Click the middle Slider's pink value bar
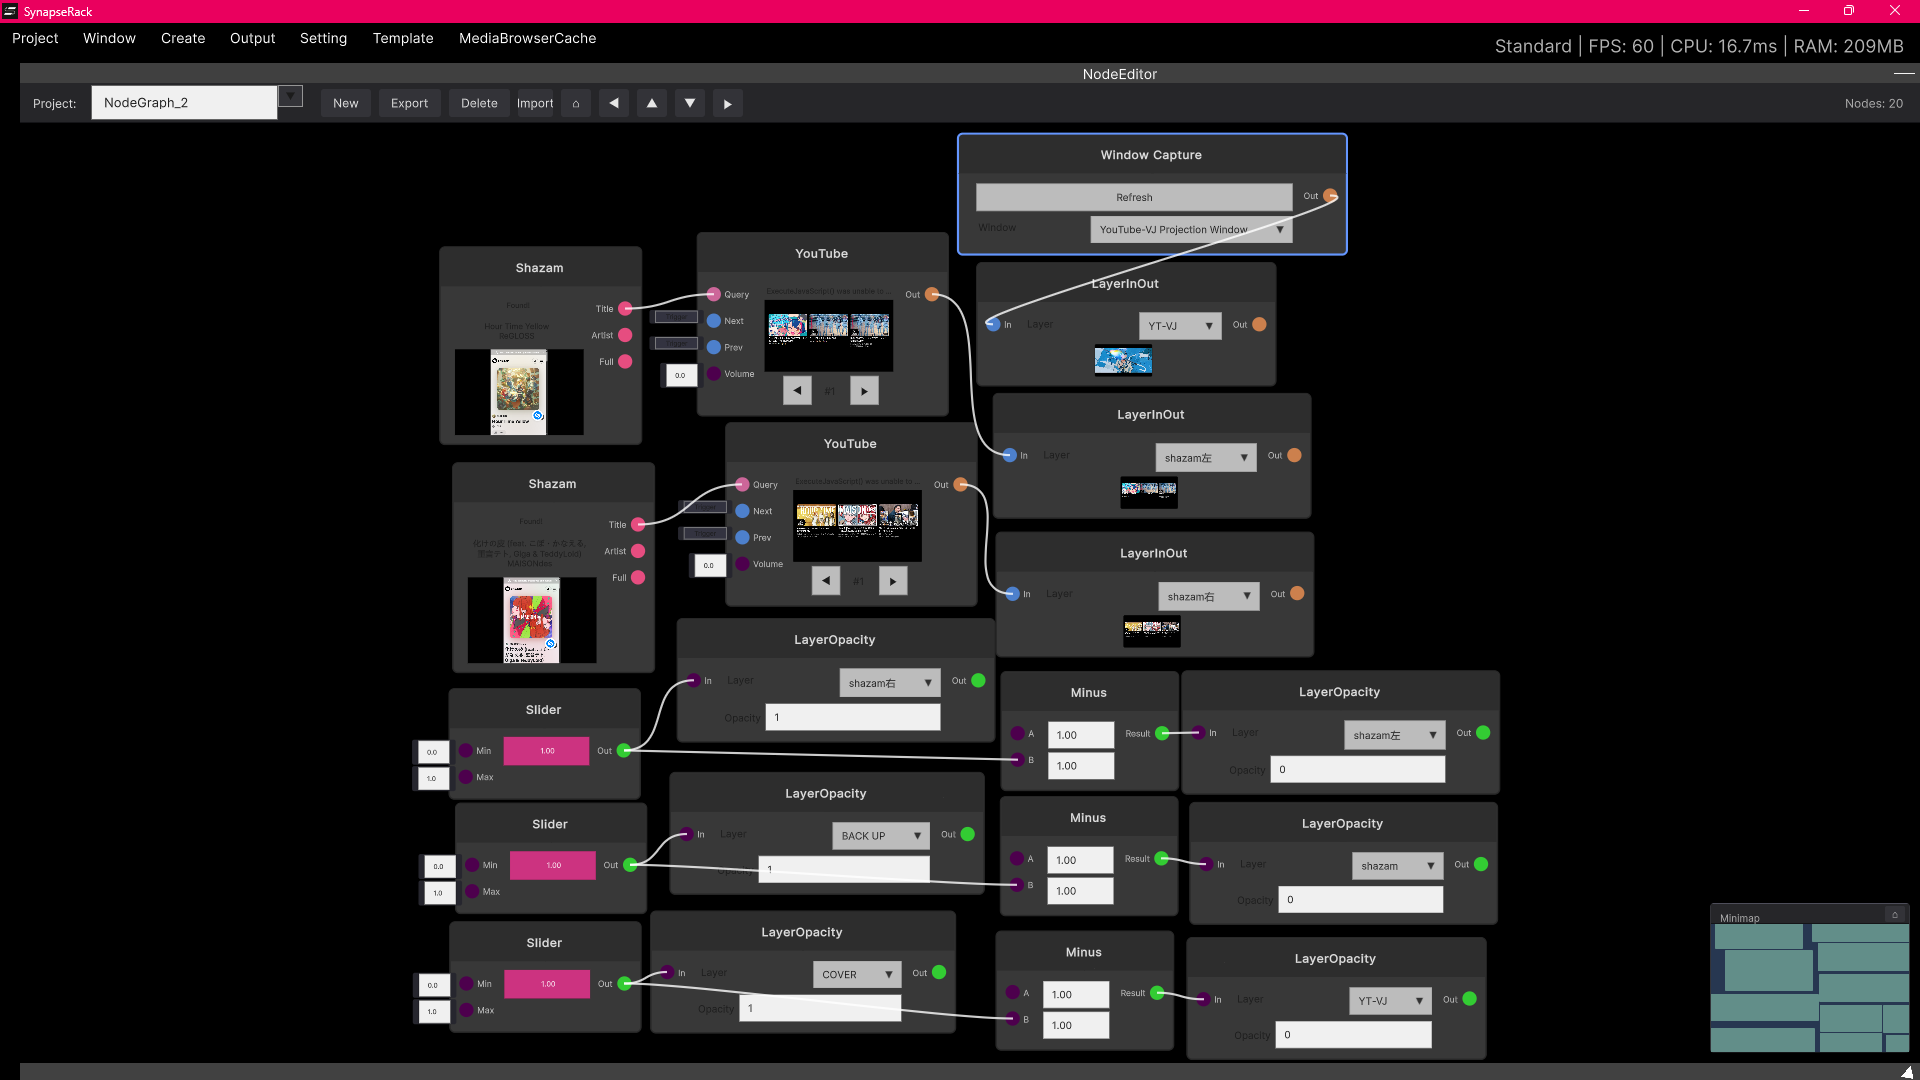Image resolution: width=1920 pixels, height=1080 pixels. tap(553, 865)
